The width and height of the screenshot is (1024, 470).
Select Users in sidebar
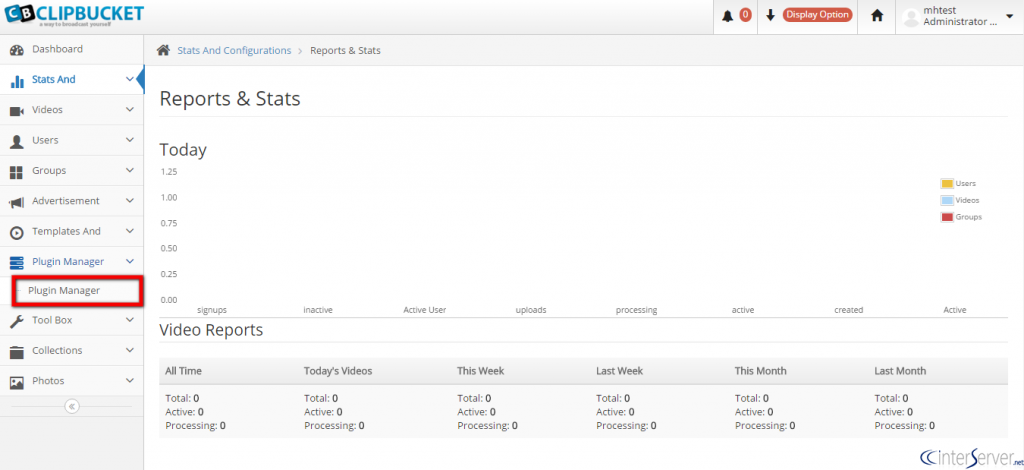[x=72, y=140]
